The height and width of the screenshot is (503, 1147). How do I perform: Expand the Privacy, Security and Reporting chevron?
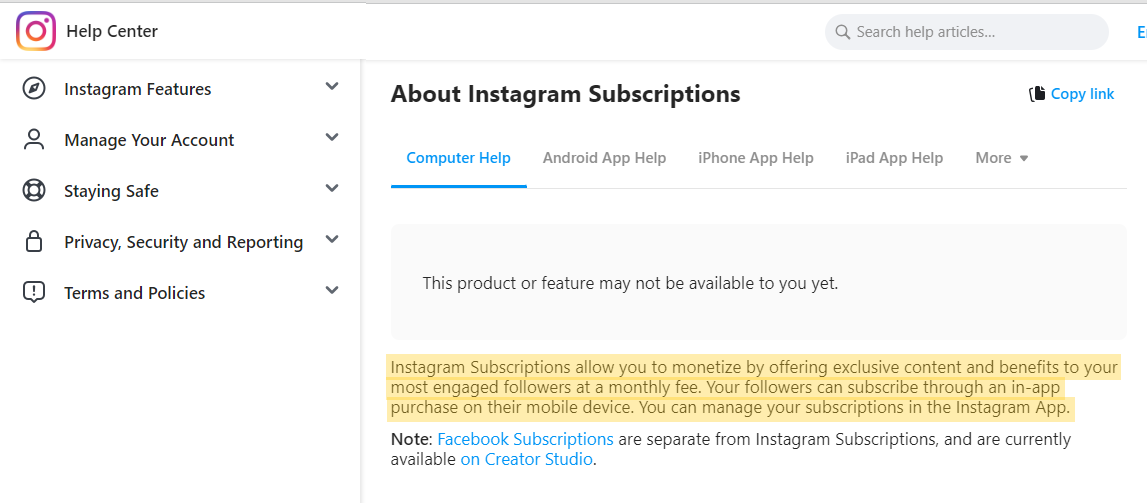coord(332,240)
